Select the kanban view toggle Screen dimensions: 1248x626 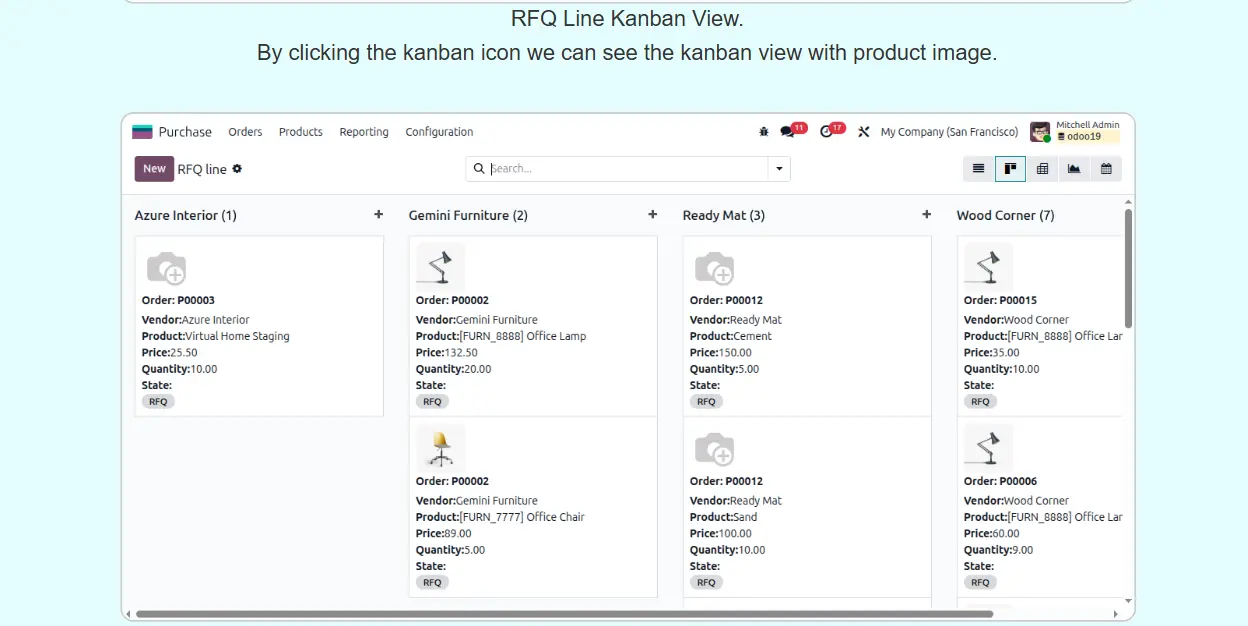click(1010, 169)
